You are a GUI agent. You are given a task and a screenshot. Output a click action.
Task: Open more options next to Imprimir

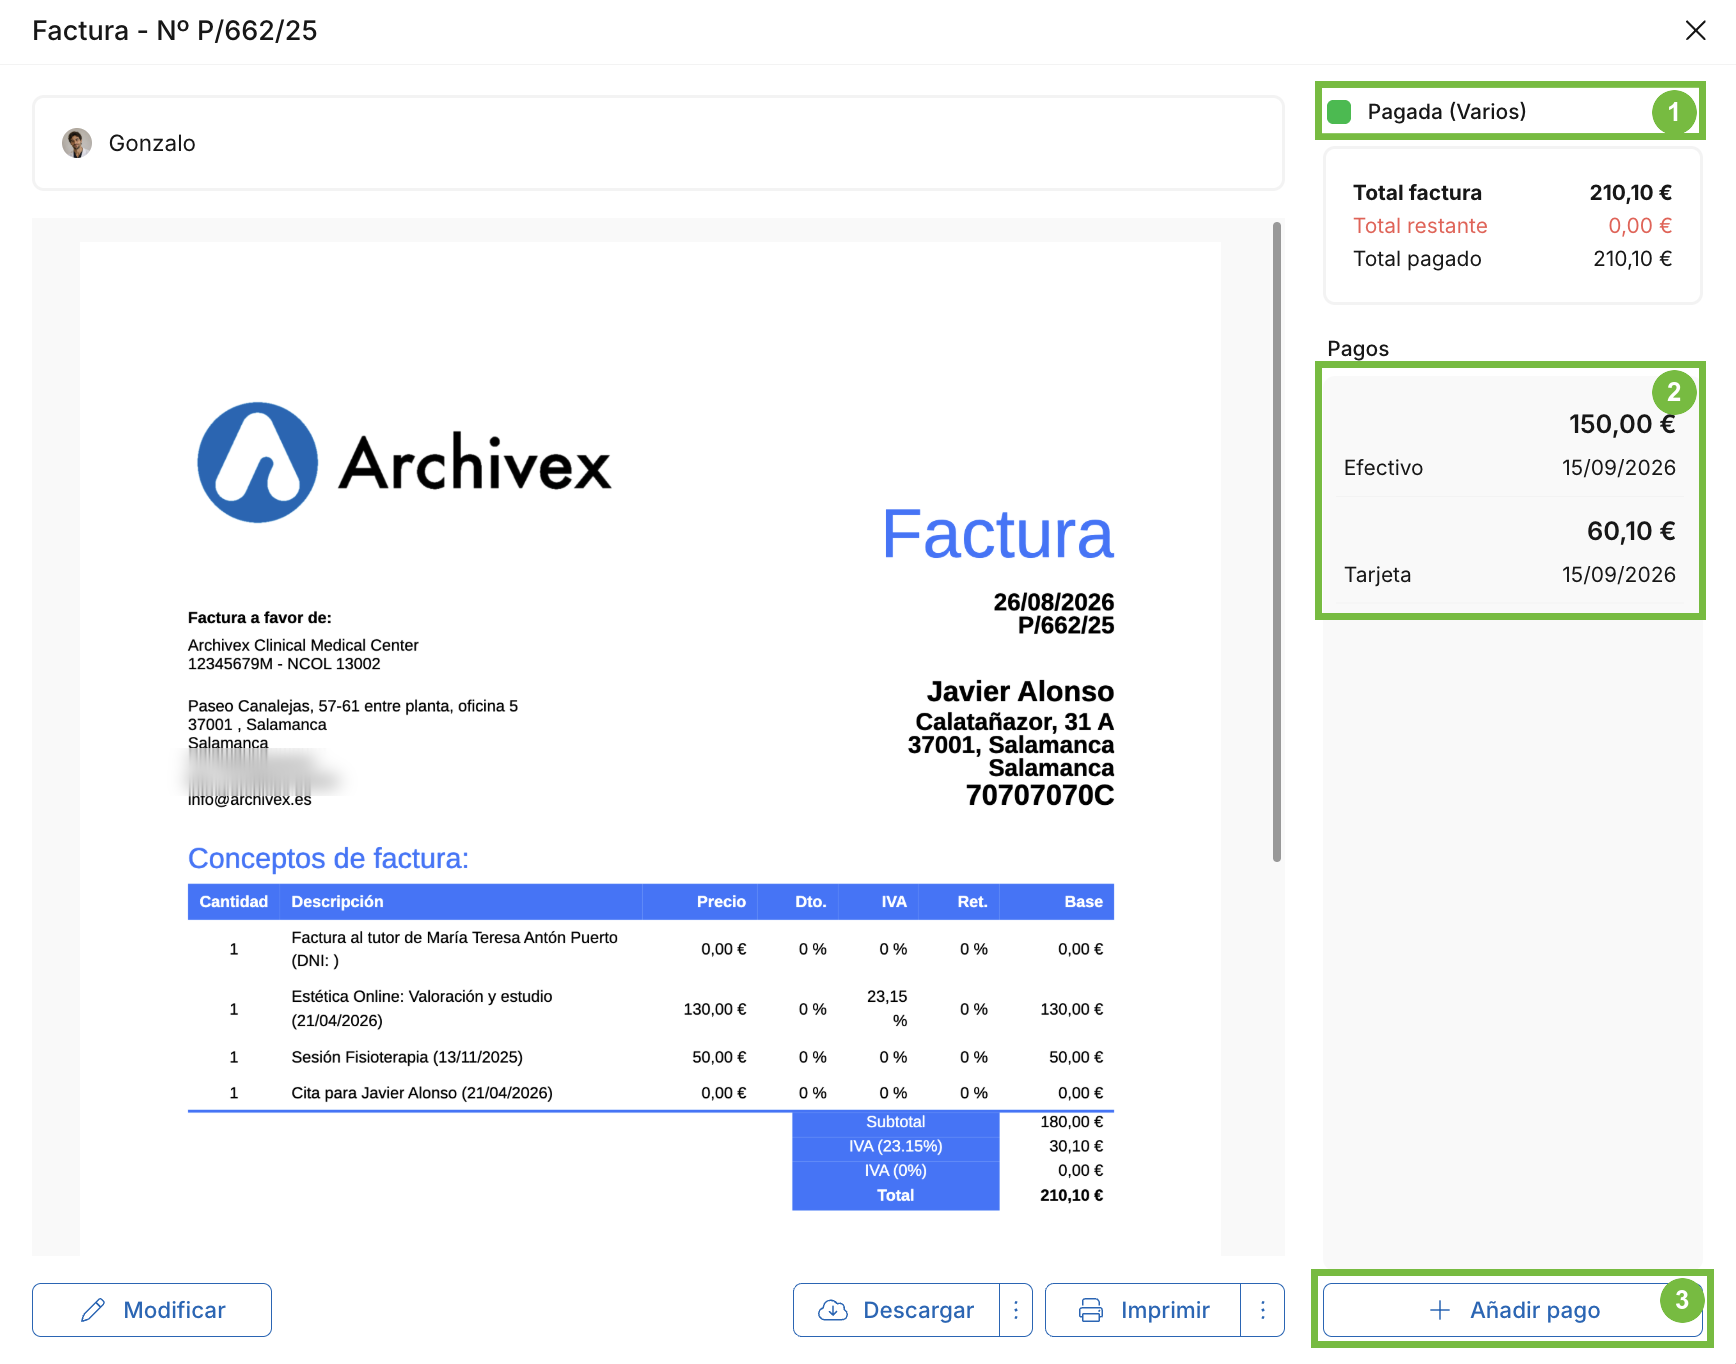tap(1263, 1310)
